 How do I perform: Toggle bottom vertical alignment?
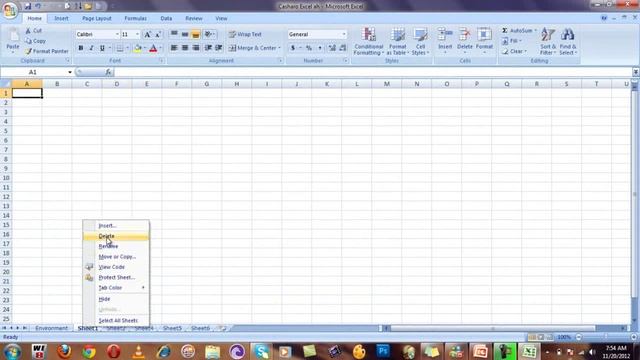click(x=196, y=34)
